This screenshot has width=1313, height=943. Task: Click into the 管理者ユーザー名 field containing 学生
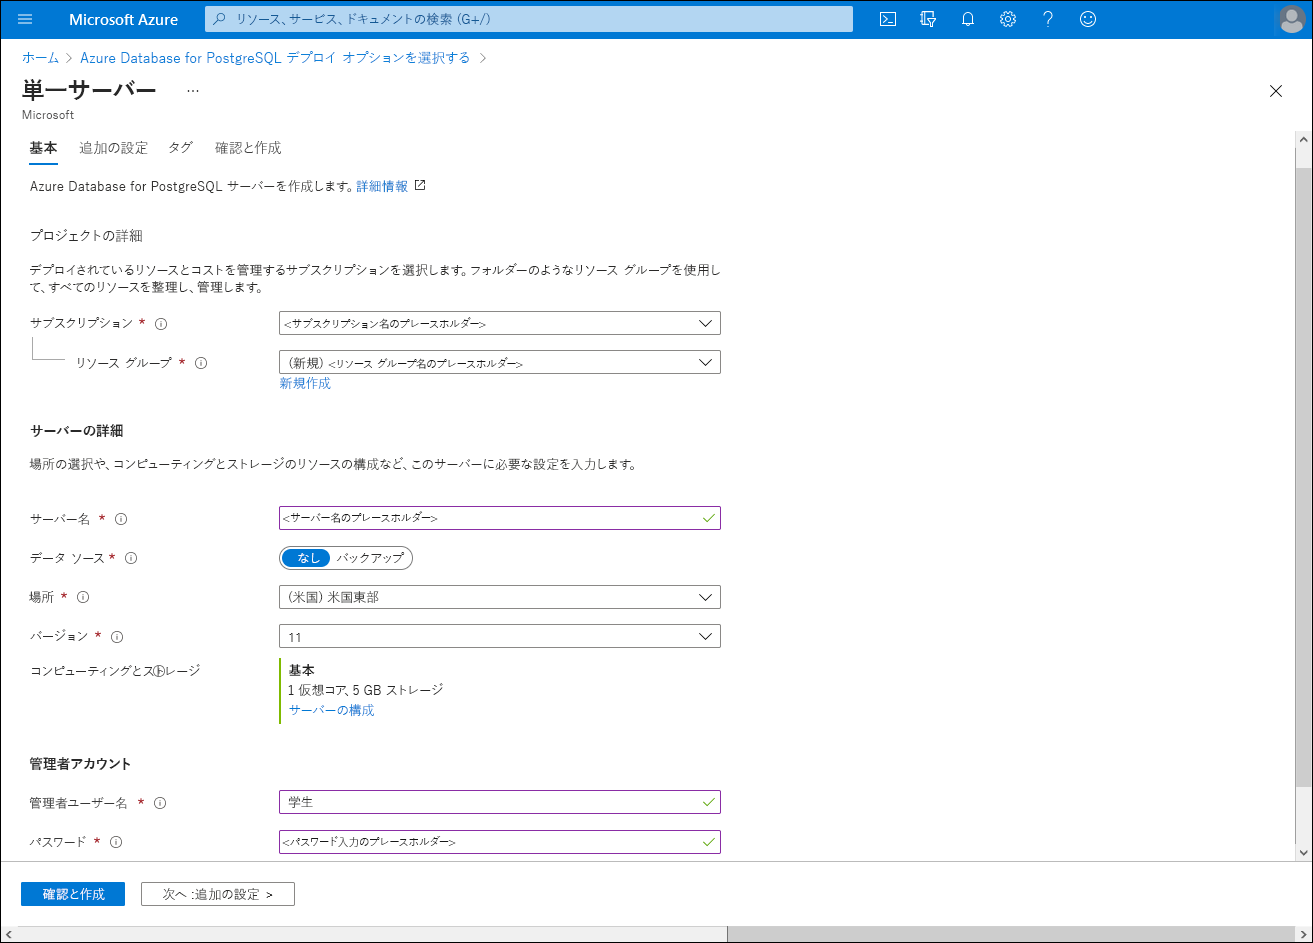[500, 803]
